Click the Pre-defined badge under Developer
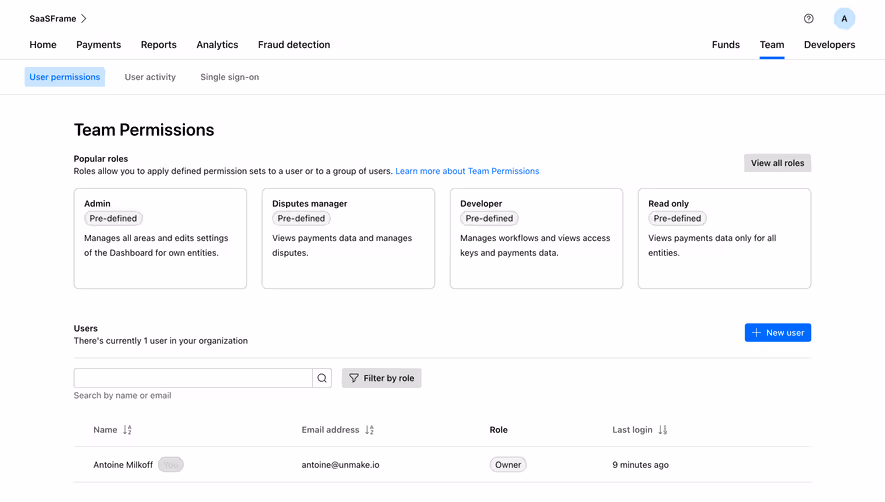The image size is (885, 502). point(489,219)
